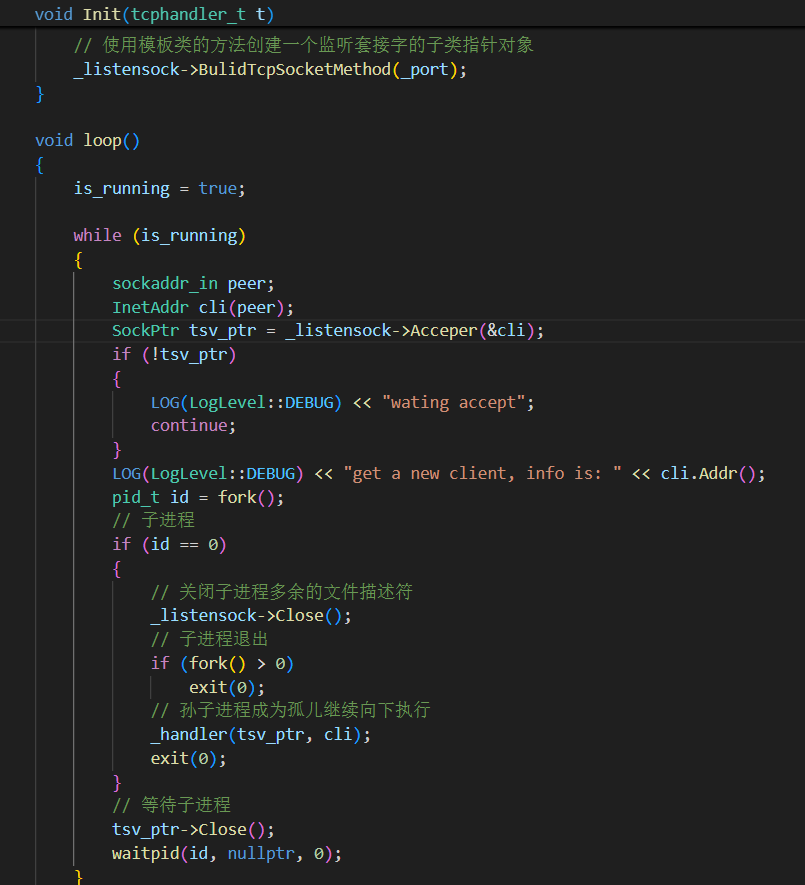Click the "get a new client, info is:" log line
The image size is (805, 885).
click(x=438, y=474)
